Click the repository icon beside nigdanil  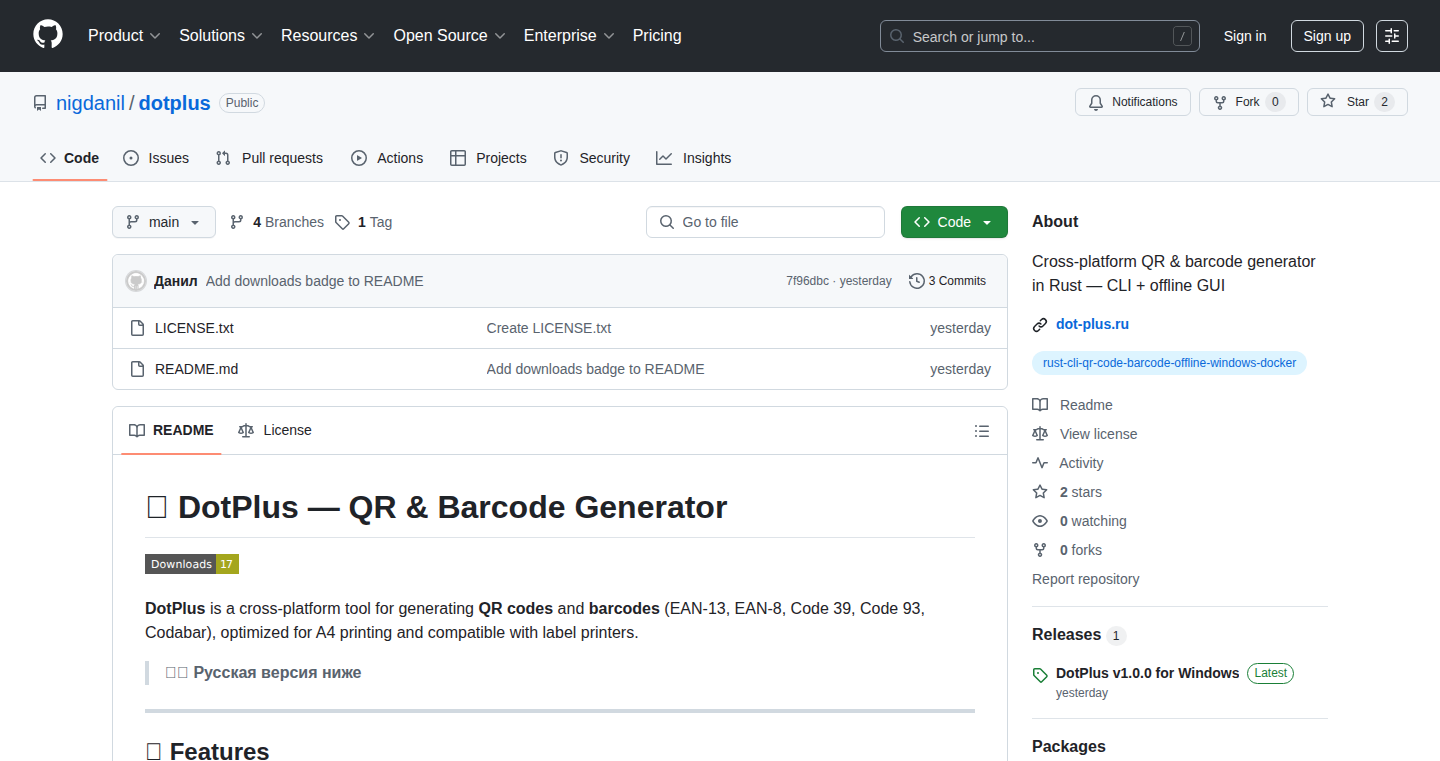[x=40, y=103]
